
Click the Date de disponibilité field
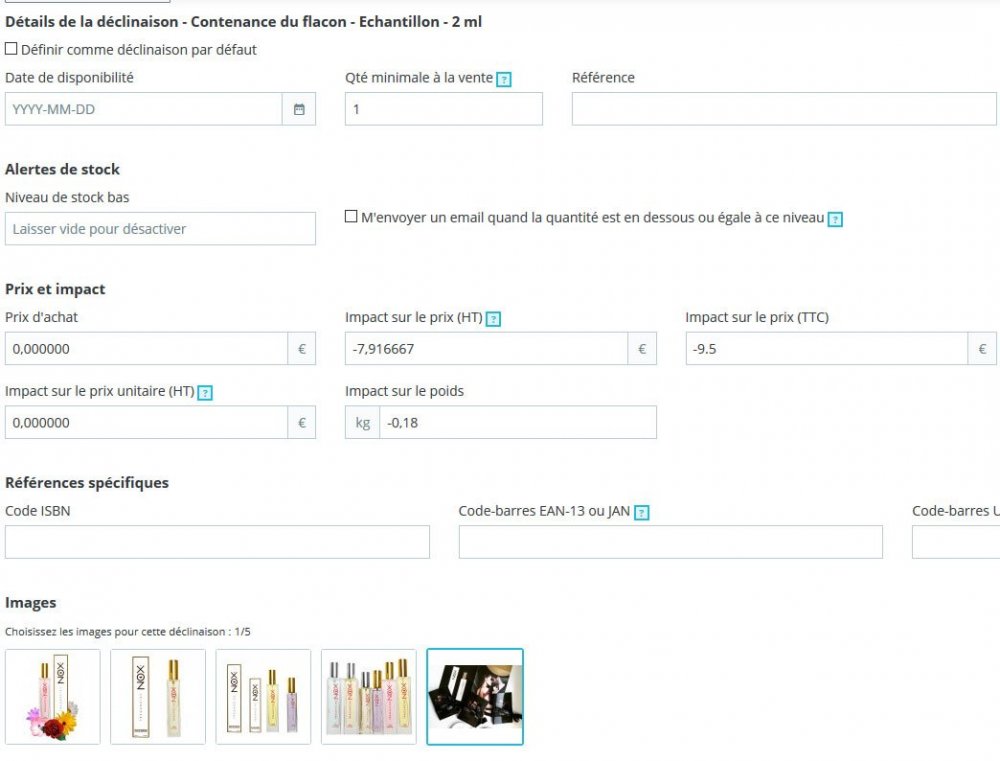coord(143,109)
